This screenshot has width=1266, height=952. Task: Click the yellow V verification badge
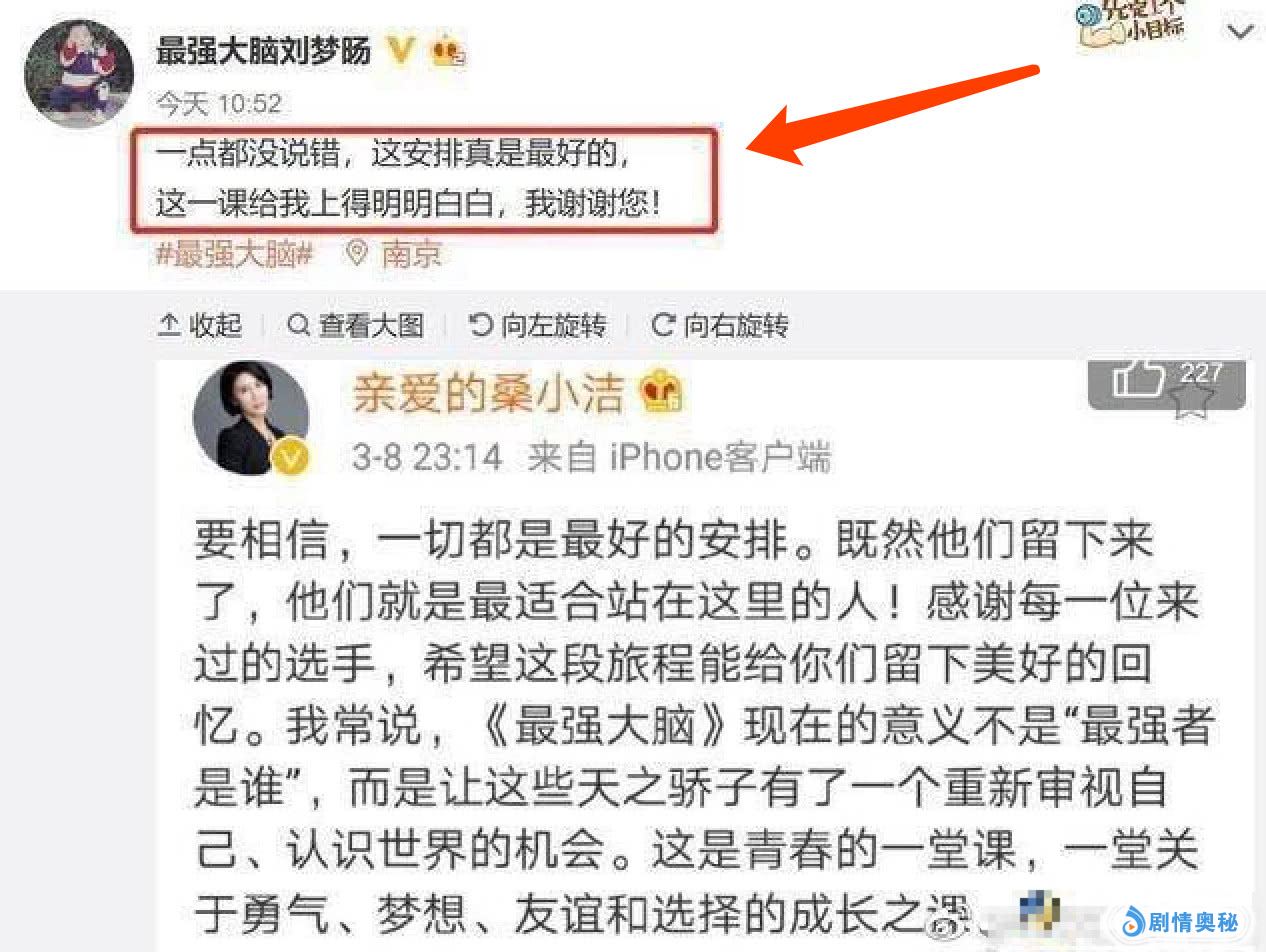pos(399,50)
